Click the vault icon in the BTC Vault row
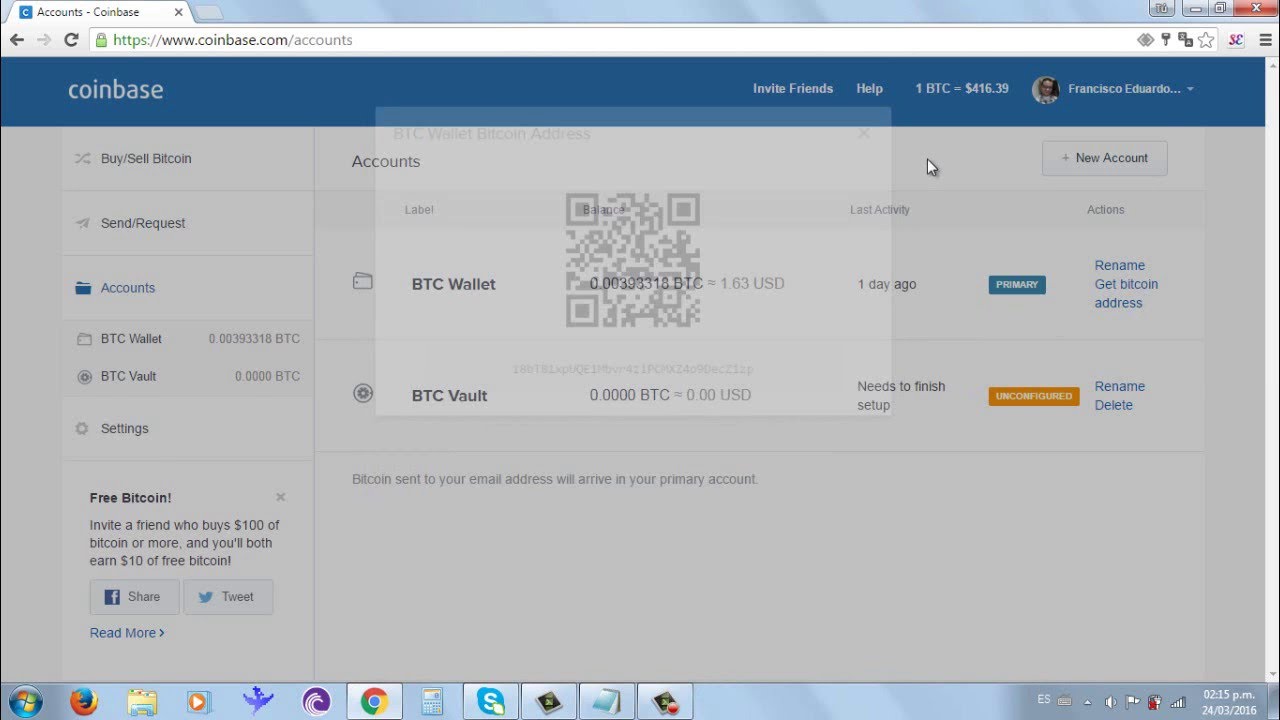1280x720 pixels. coord(363,394)
